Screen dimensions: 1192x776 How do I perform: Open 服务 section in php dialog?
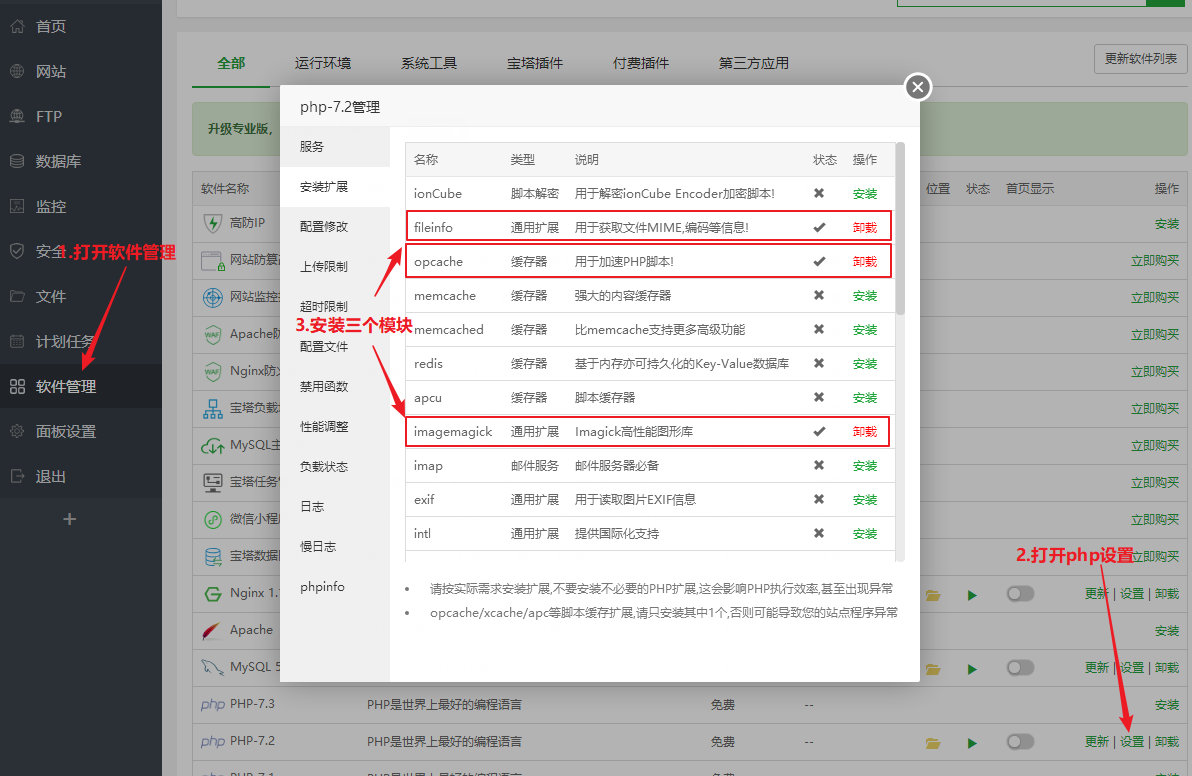(x=334, y=147)
